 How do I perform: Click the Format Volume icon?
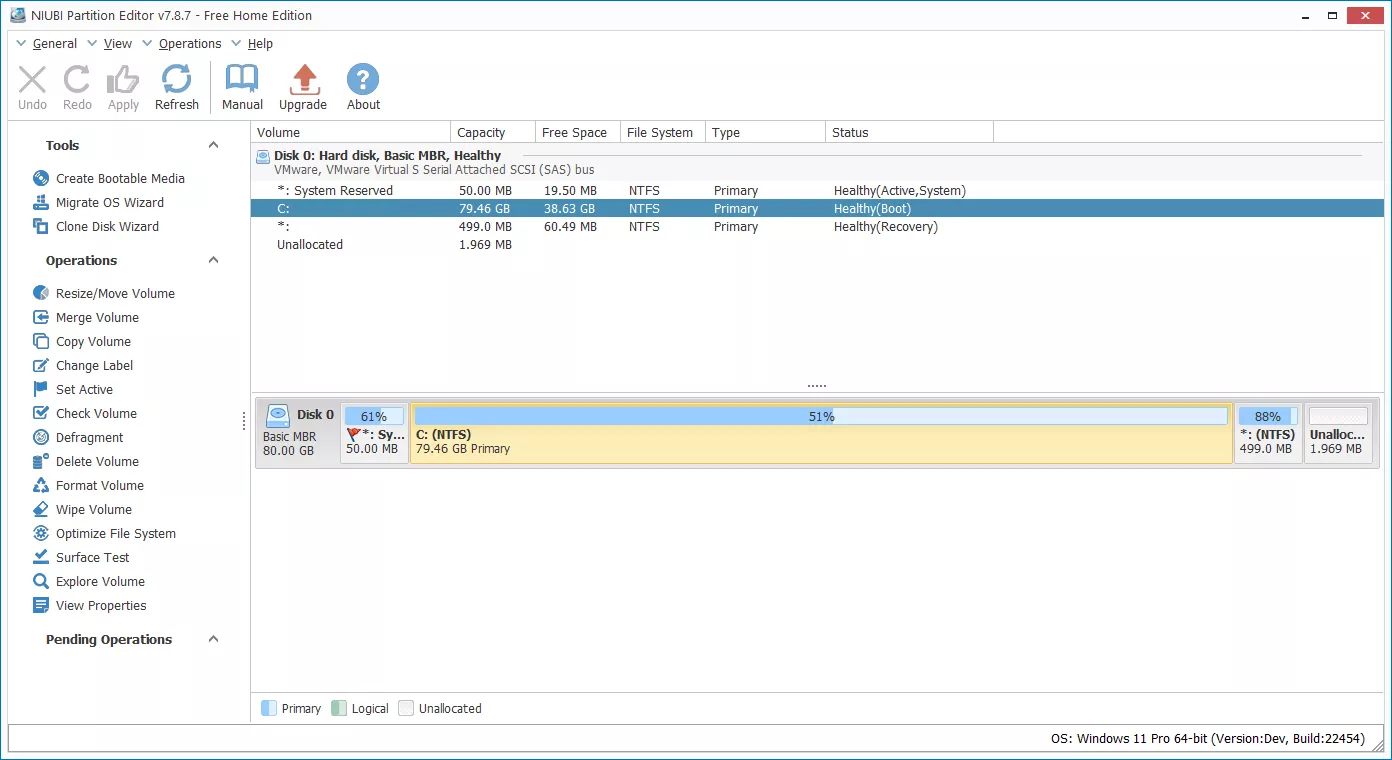[41, 485]
